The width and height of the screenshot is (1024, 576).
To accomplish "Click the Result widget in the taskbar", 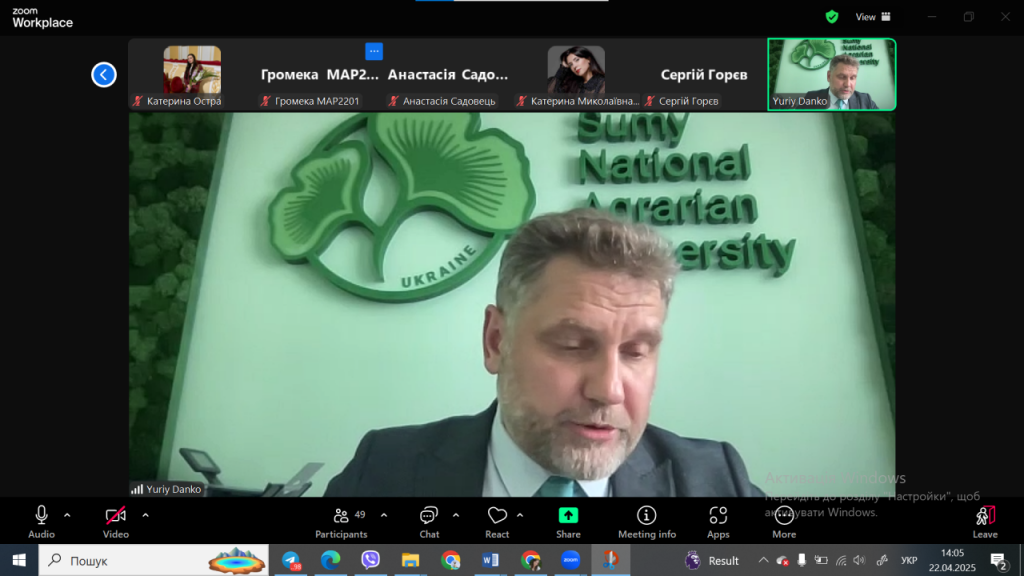I will click(x=712, y=560).
